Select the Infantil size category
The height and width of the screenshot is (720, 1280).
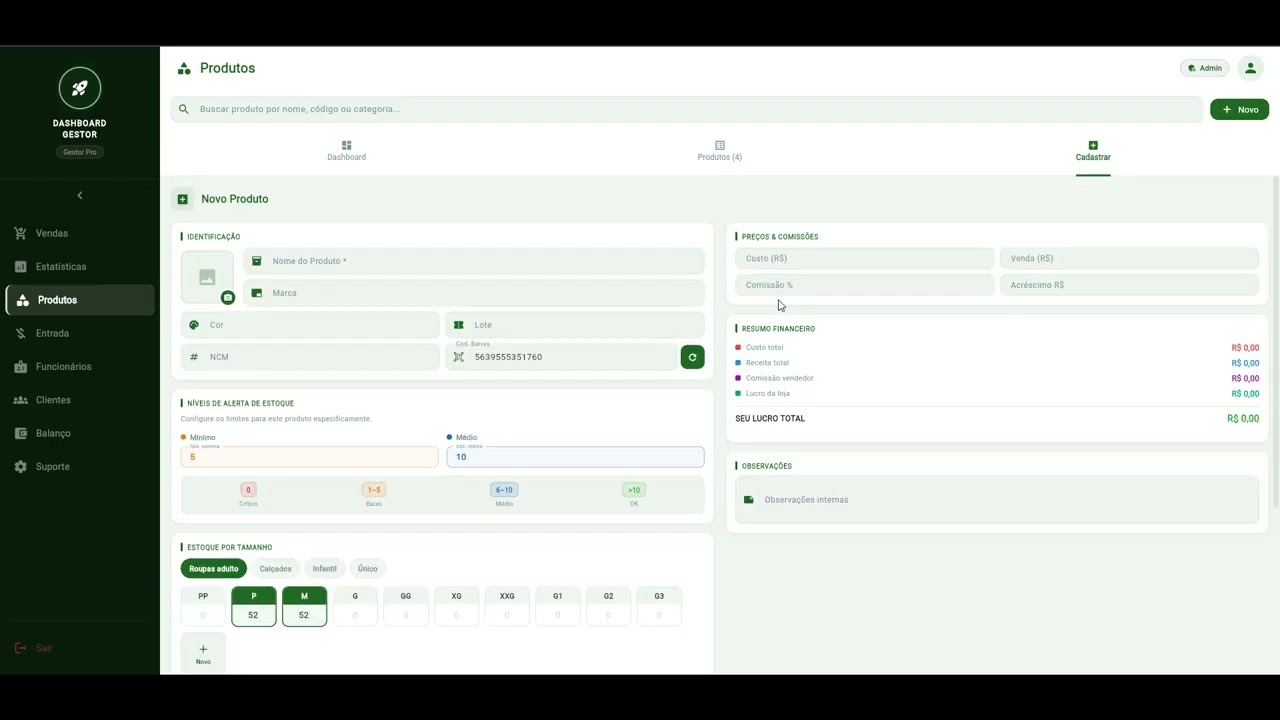[325, 569]
